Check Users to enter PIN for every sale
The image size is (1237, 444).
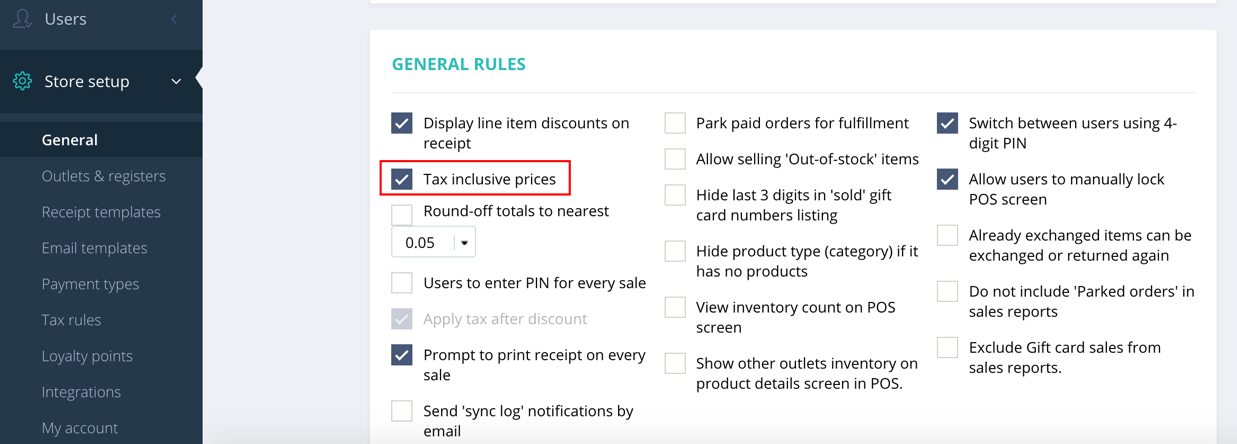402,283
